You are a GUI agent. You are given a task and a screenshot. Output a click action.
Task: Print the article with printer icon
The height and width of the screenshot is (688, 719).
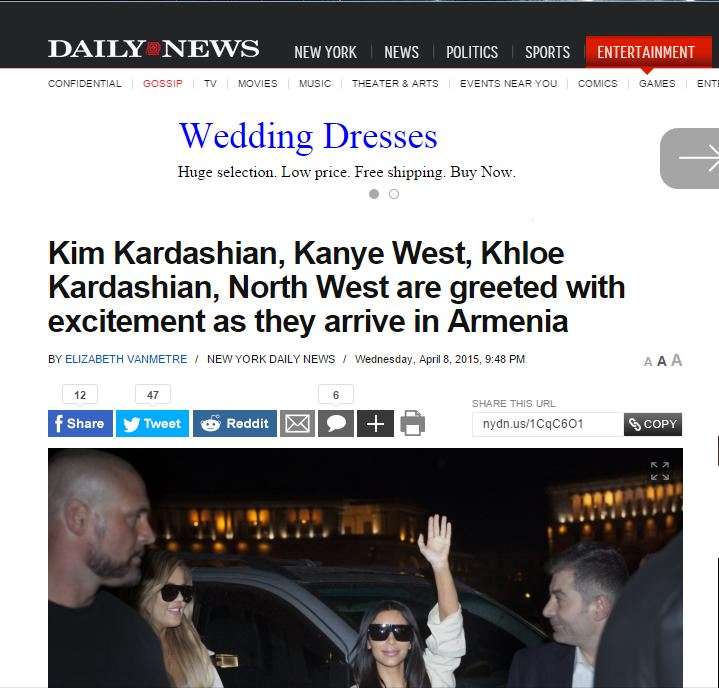pyautogui.click(x=413, y=423)
